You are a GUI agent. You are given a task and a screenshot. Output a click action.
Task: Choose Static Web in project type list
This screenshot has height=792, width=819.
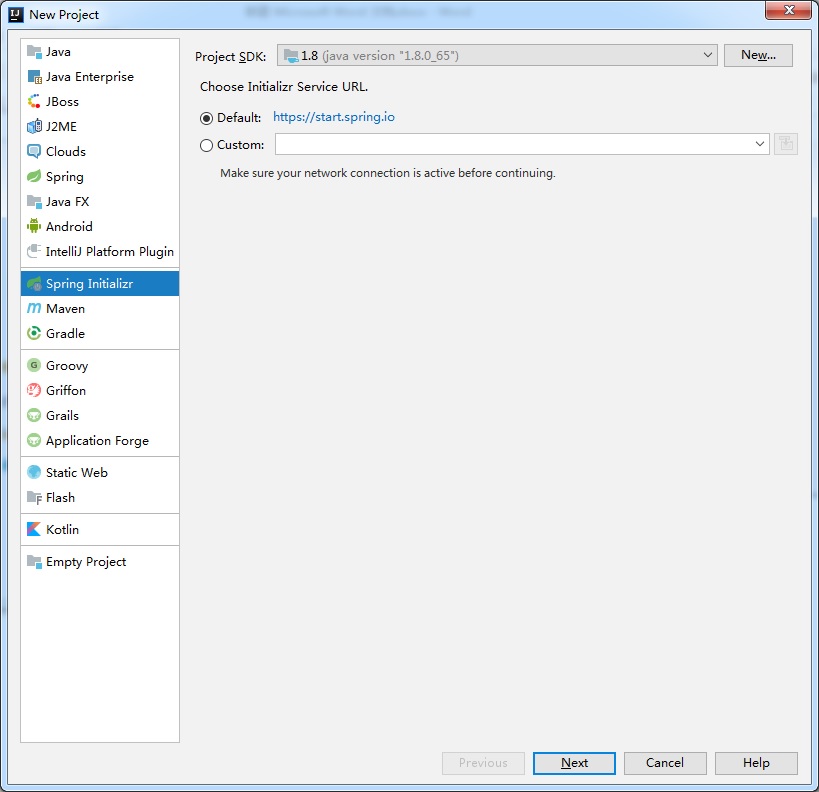76,473
